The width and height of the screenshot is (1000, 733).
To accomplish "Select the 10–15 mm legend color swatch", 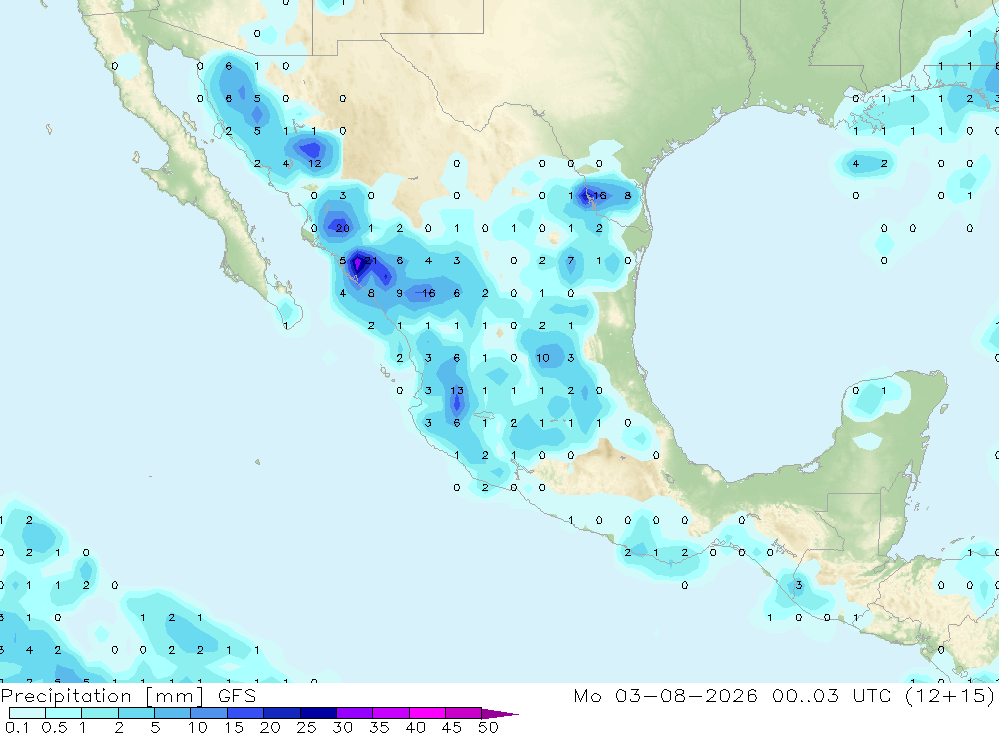I will (x=209, y=713).
